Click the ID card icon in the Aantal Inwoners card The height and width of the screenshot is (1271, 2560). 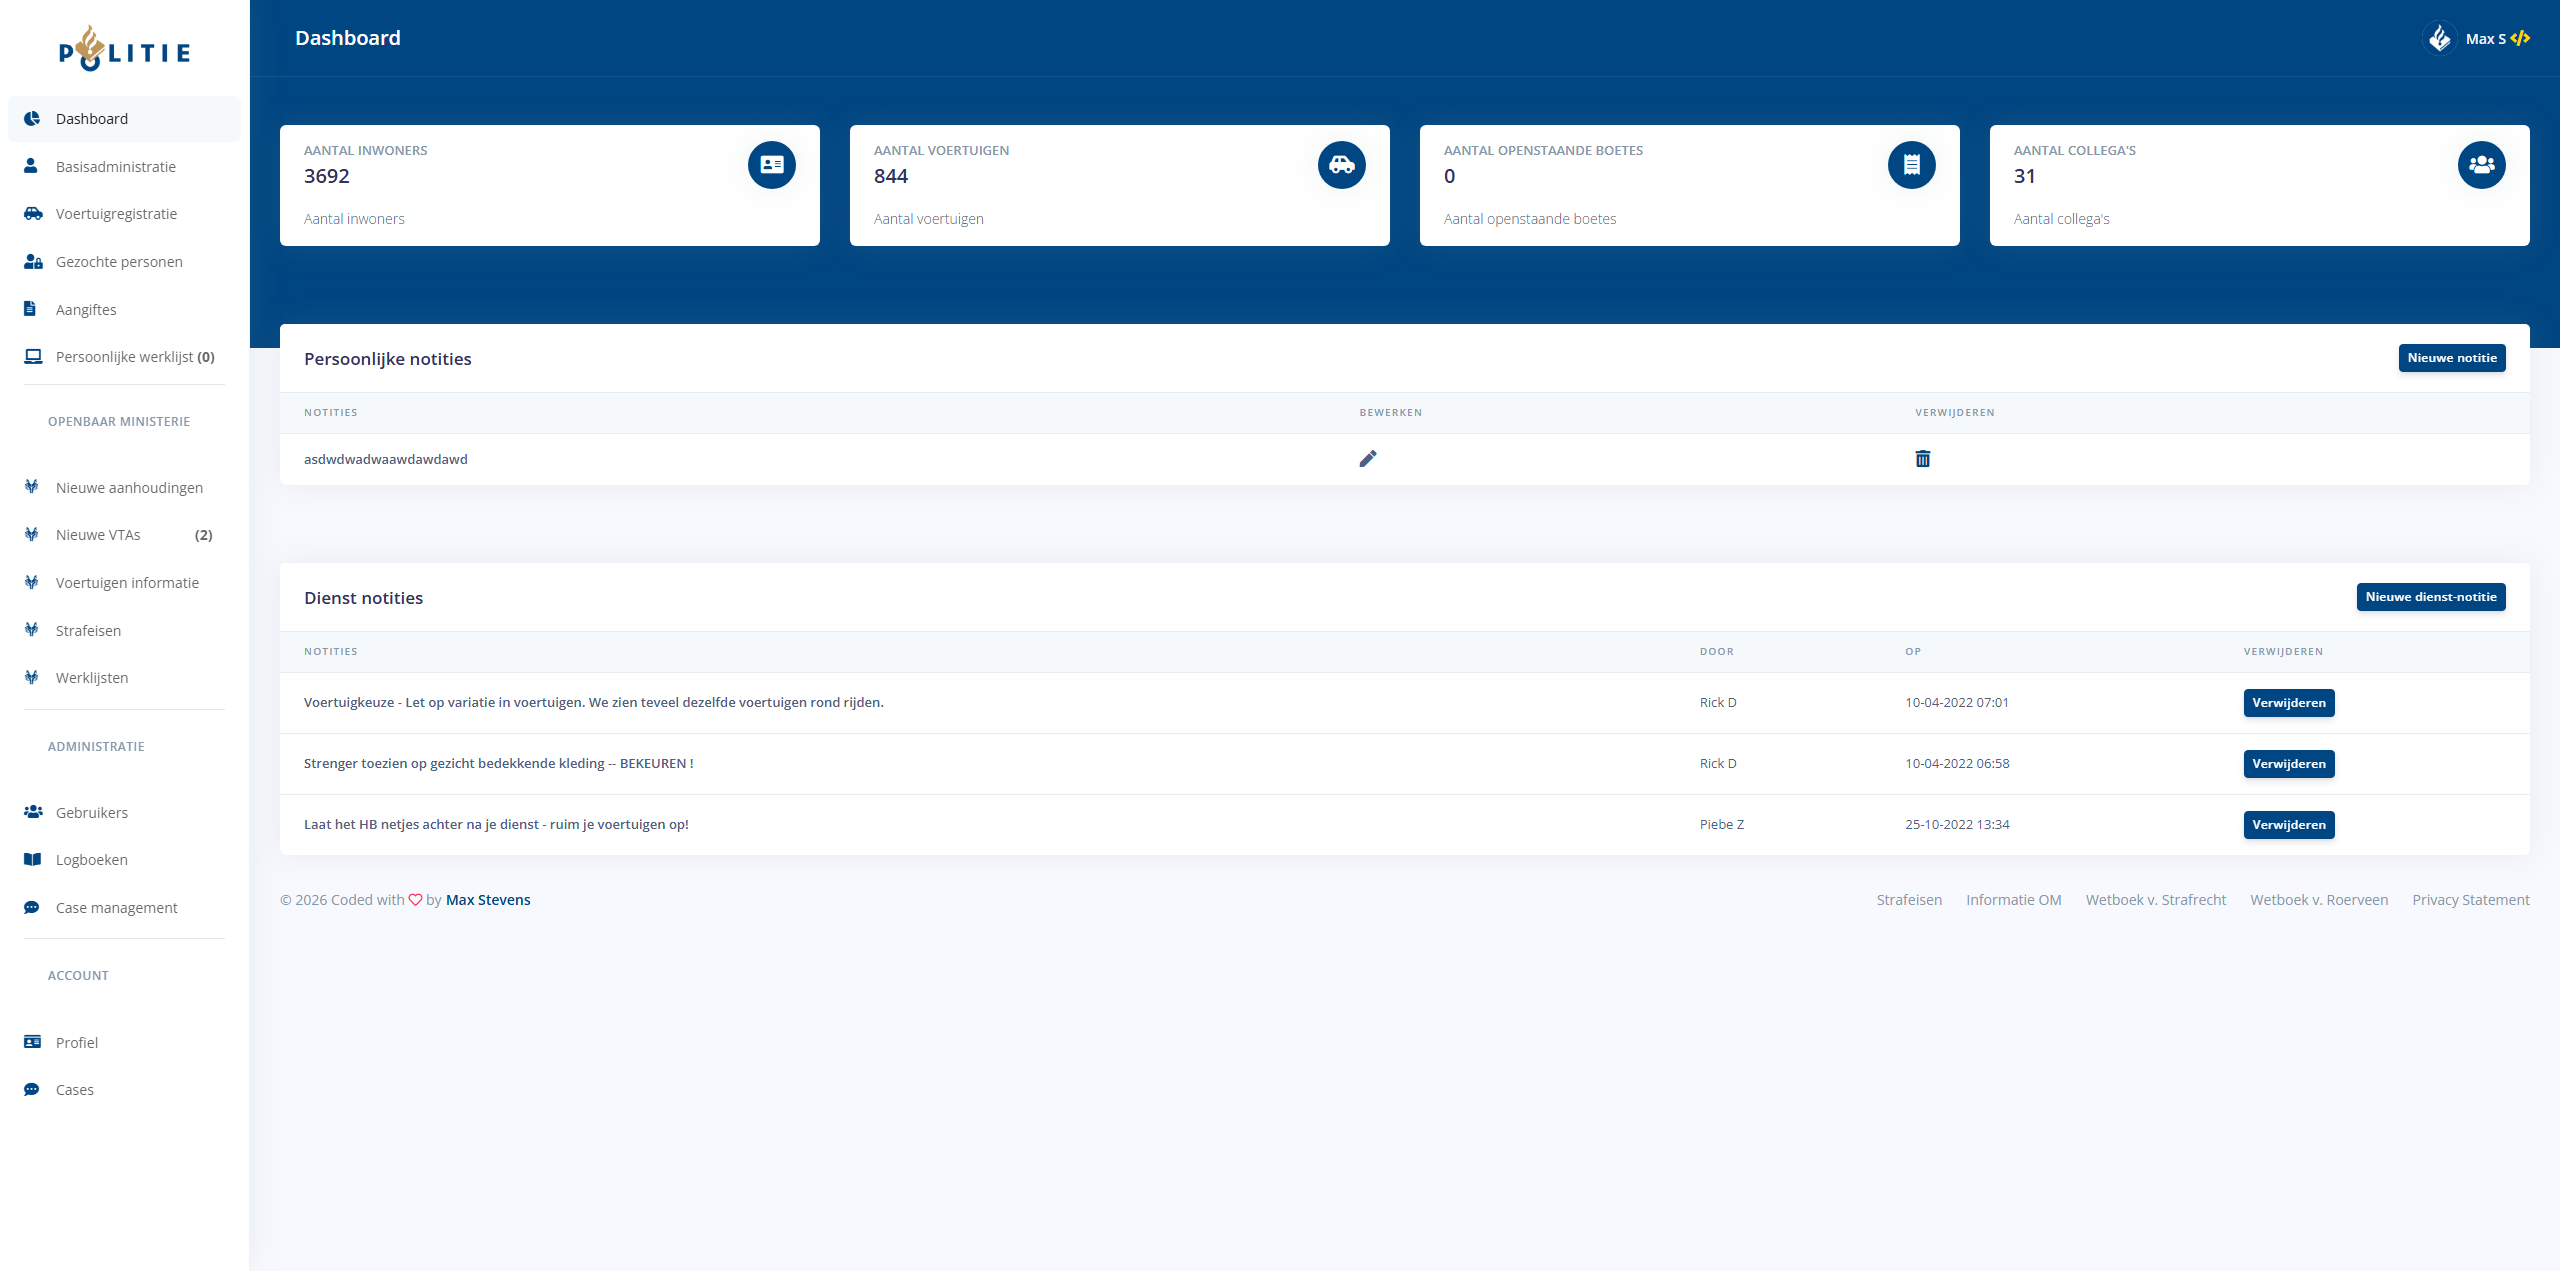(x=771, y=165)
